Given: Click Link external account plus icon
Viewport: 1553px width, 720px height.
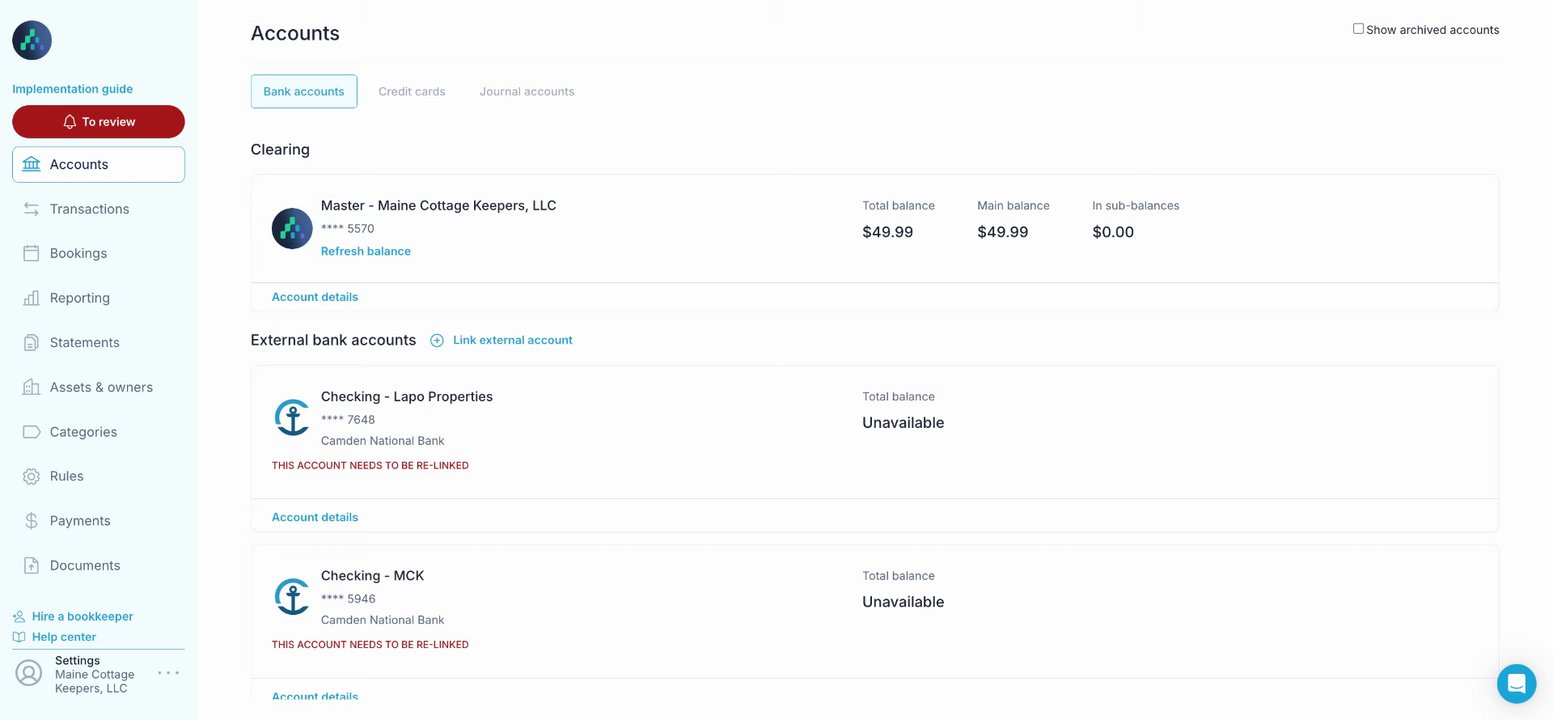Looking at the screenshot, I should click(437, 340).
